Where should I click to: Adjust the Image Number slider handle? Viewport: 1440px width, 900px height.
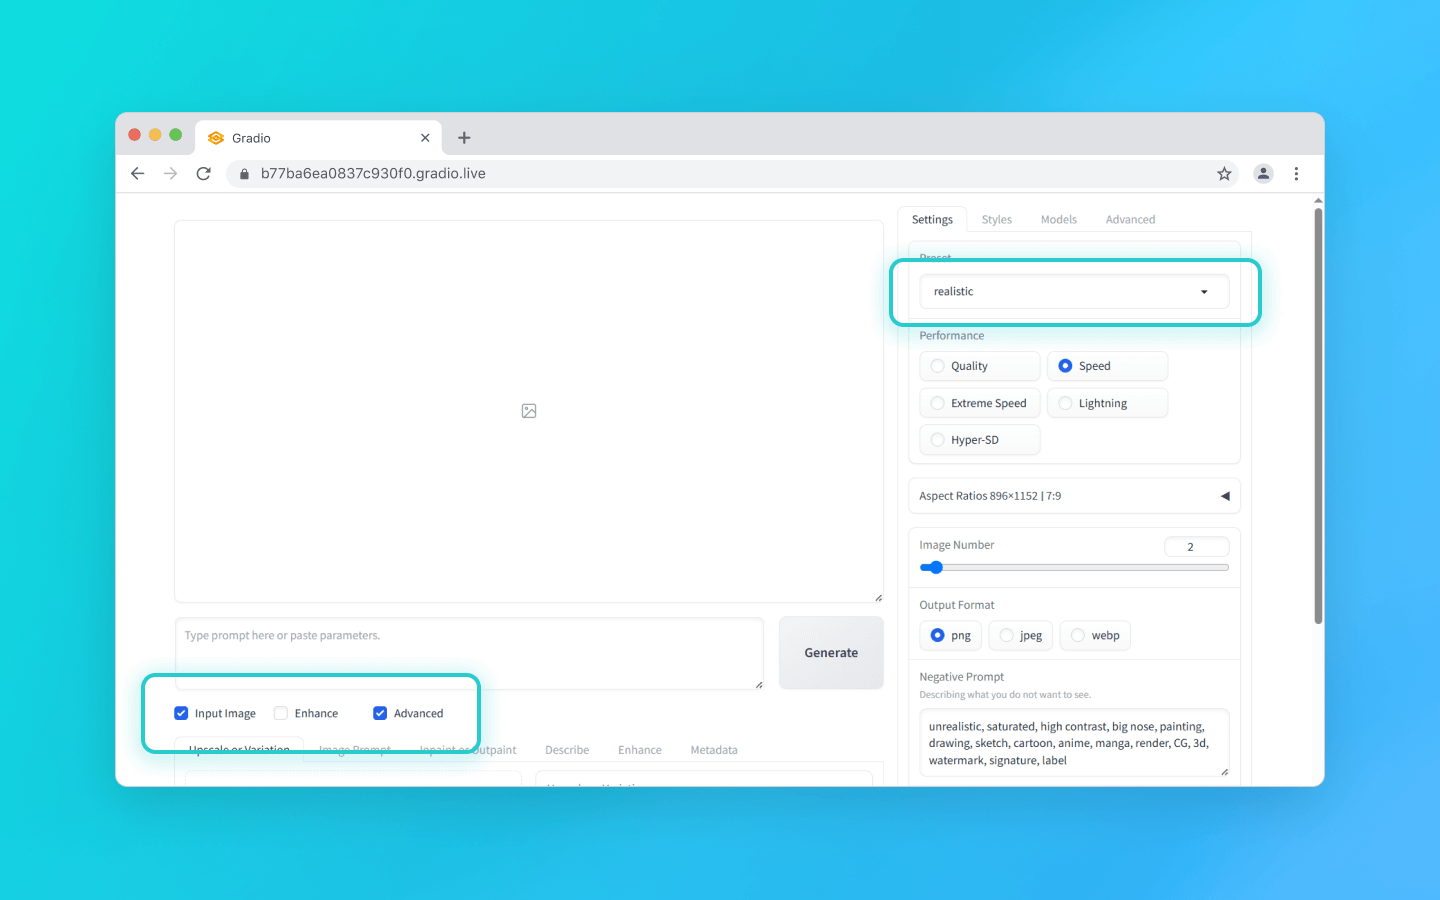click(936, 568)
